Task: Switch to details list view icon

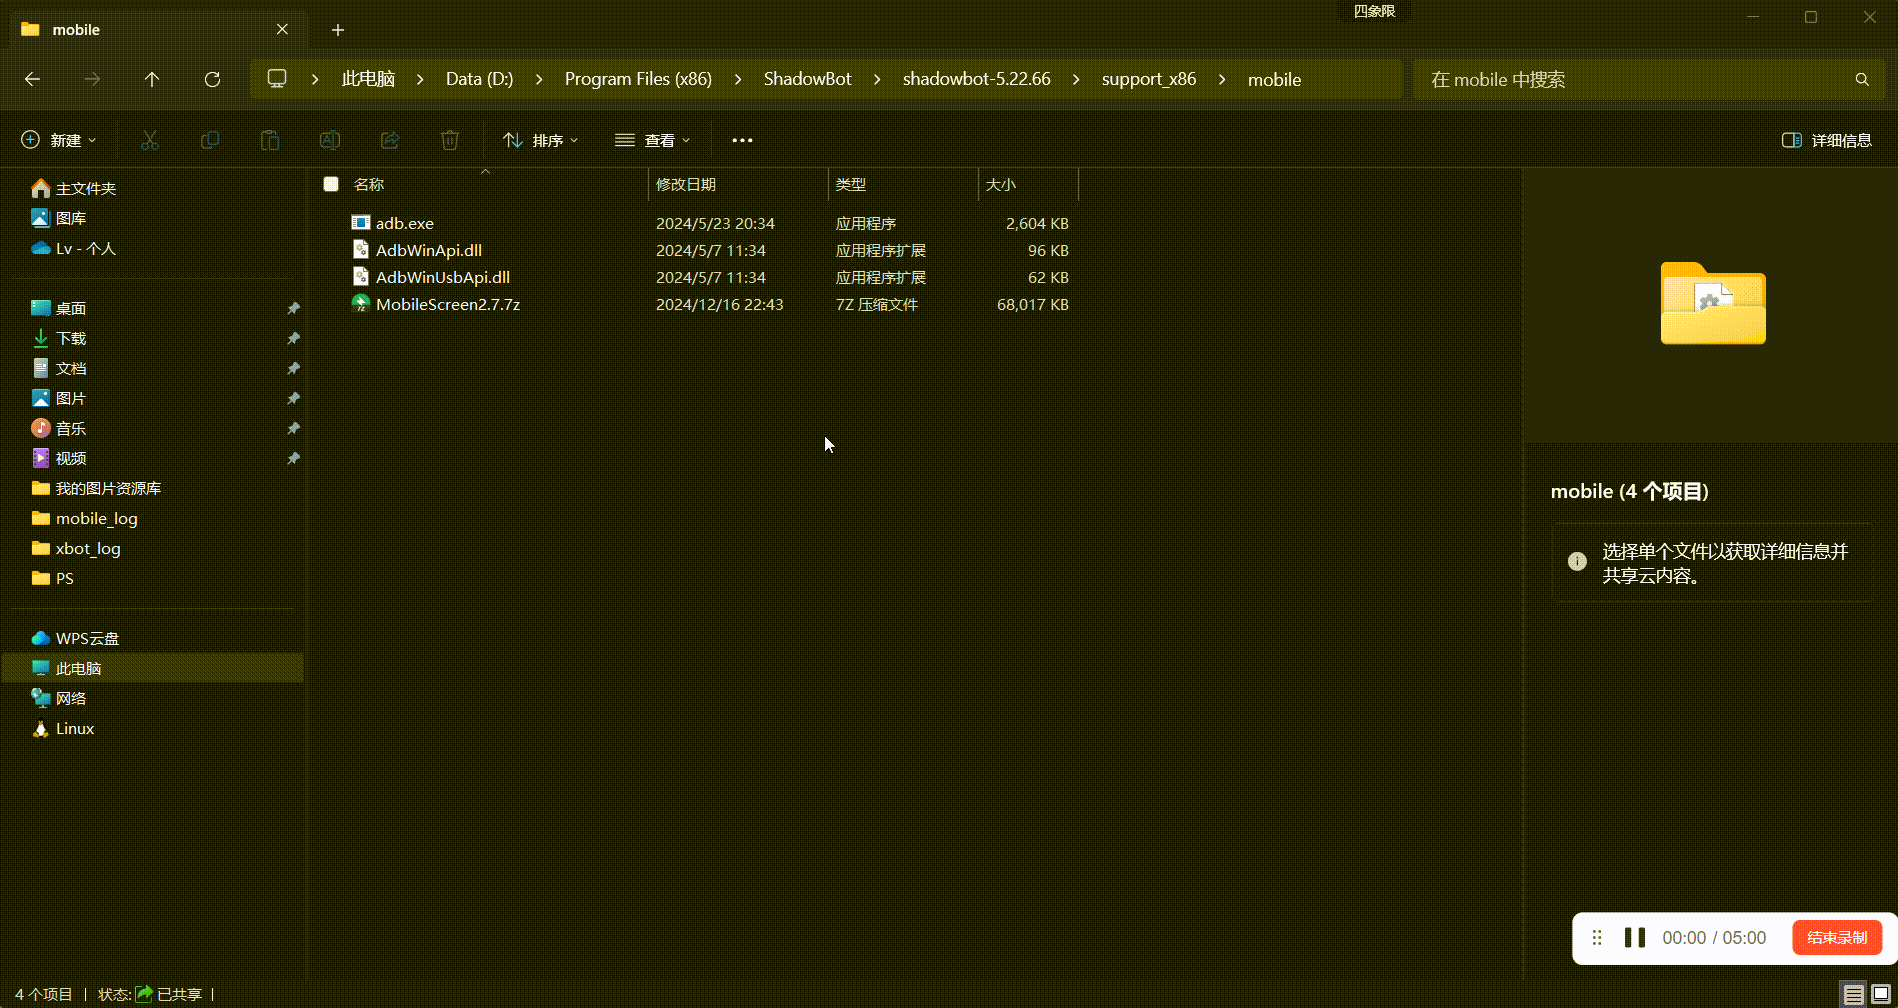Action: point(1853,994)
